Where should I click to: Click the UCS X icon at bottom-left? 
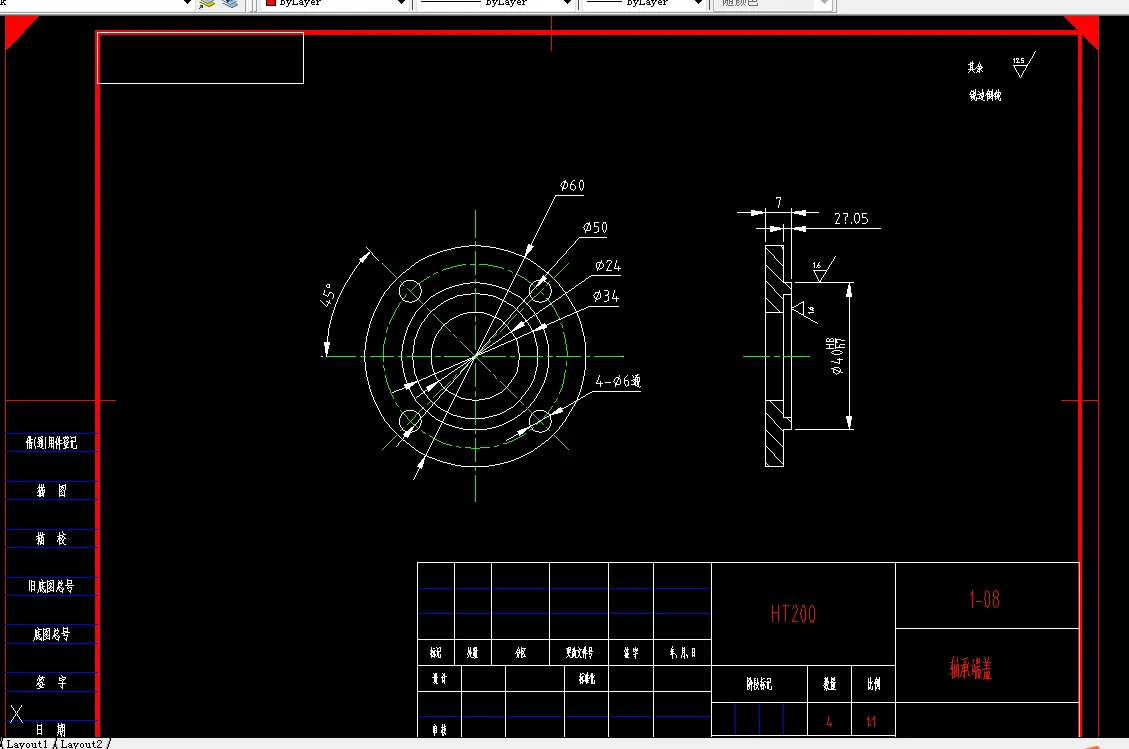coord(17,714)
